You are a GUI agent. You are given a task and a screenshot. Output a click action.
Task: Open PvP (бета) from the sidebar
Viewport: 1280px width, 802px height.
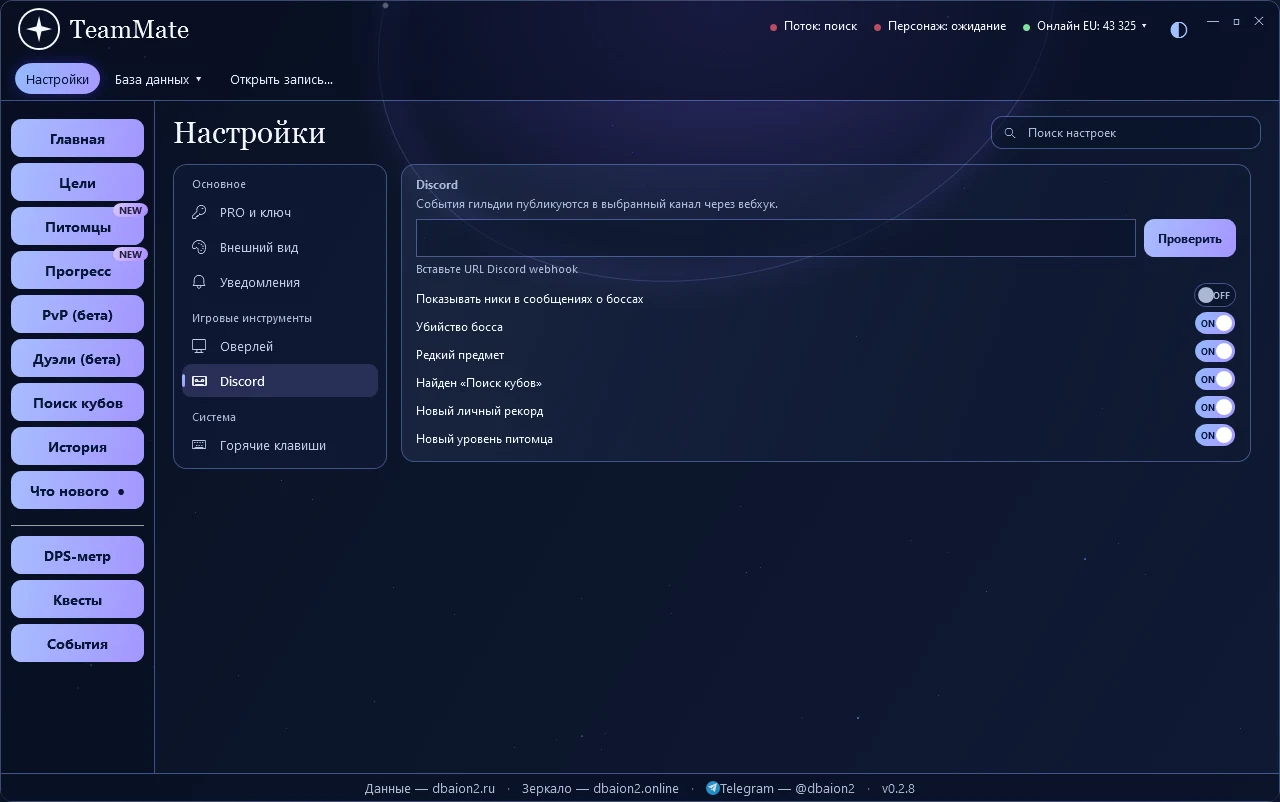coord(77,315)
